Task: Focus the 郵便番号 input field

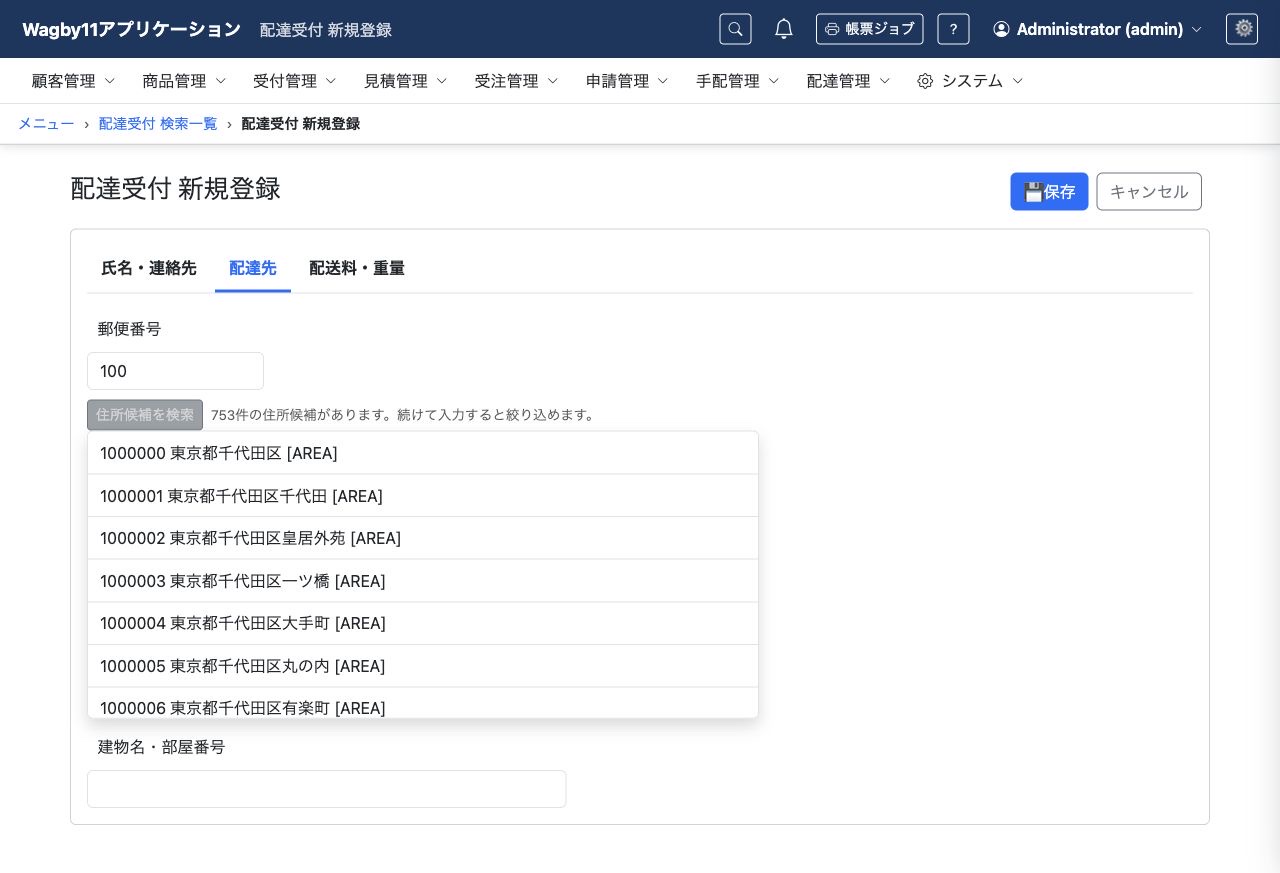Action: 175,371
